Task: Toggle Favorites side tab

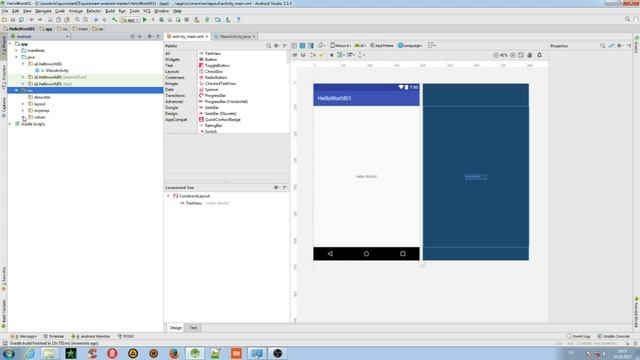Action: [x=4, y=278]
